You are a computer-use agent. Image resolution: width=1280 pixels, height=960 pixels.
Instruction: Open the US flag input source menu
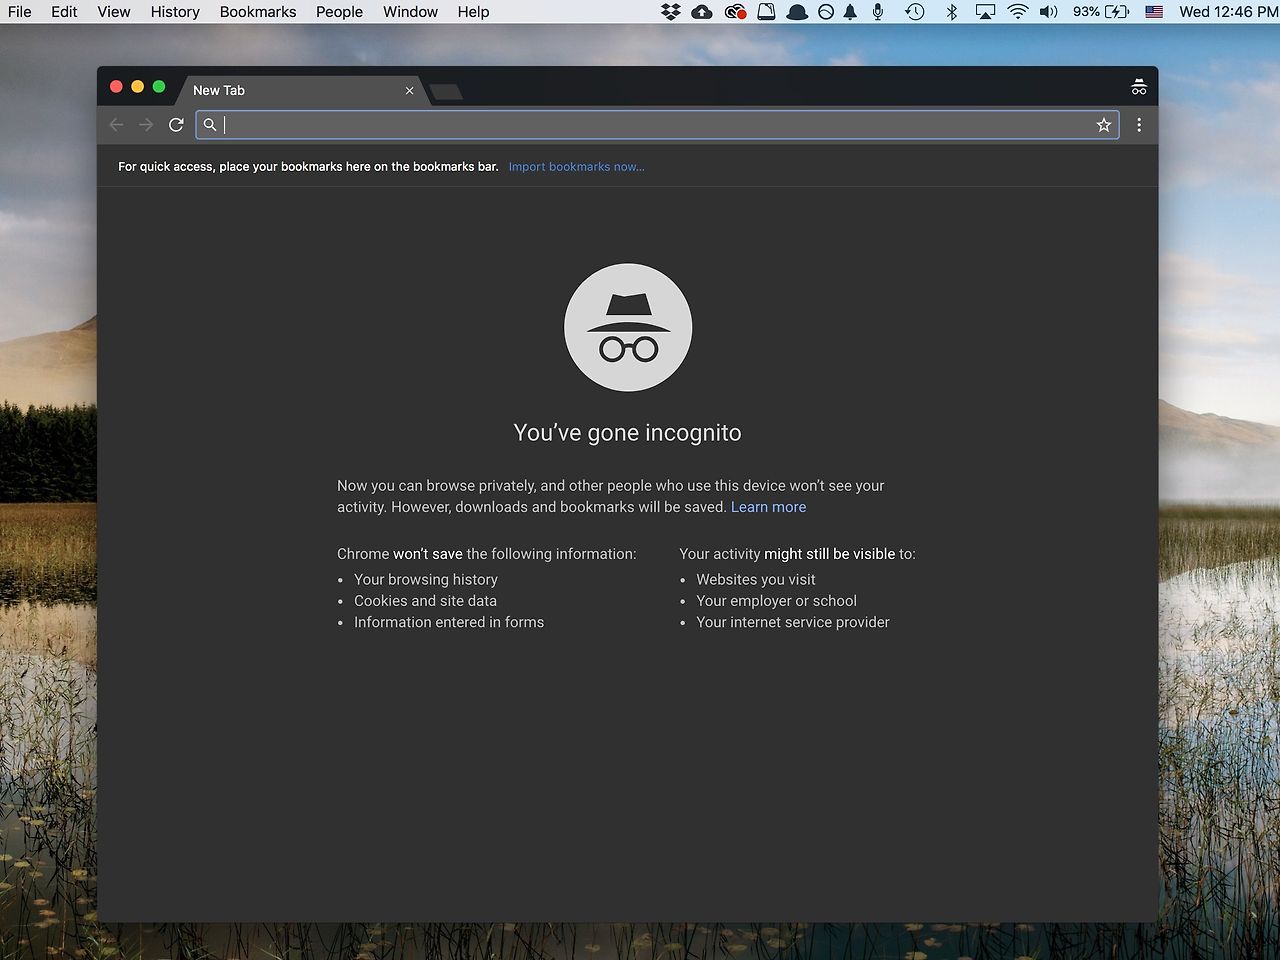tap(1154, 12)
